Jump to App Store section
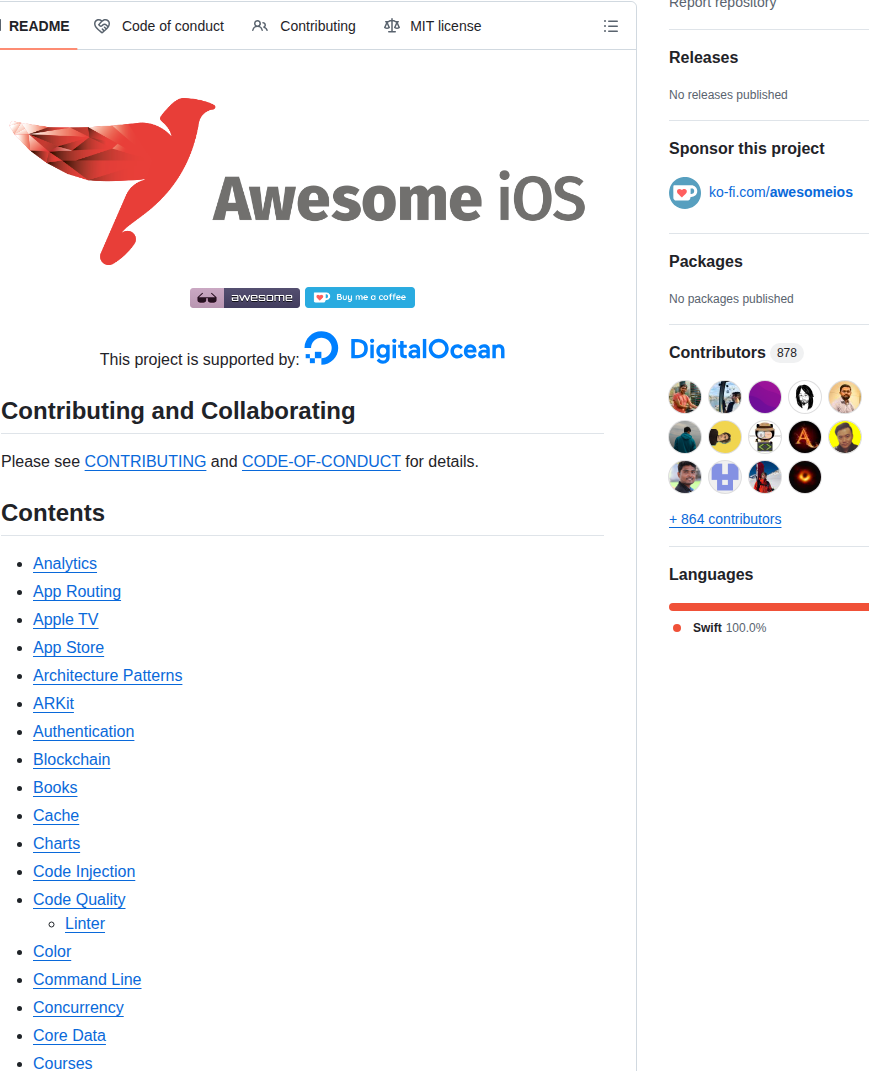Image resolution: width=869 pixels, height=1071 pixels. [68, 648]
